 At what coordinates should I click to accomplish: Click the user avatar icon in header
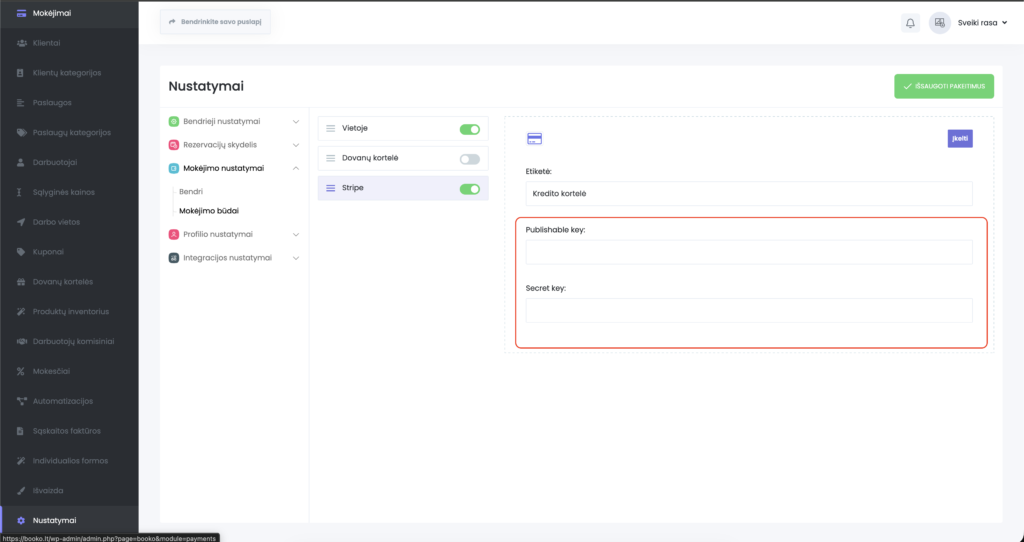(939, 23)
